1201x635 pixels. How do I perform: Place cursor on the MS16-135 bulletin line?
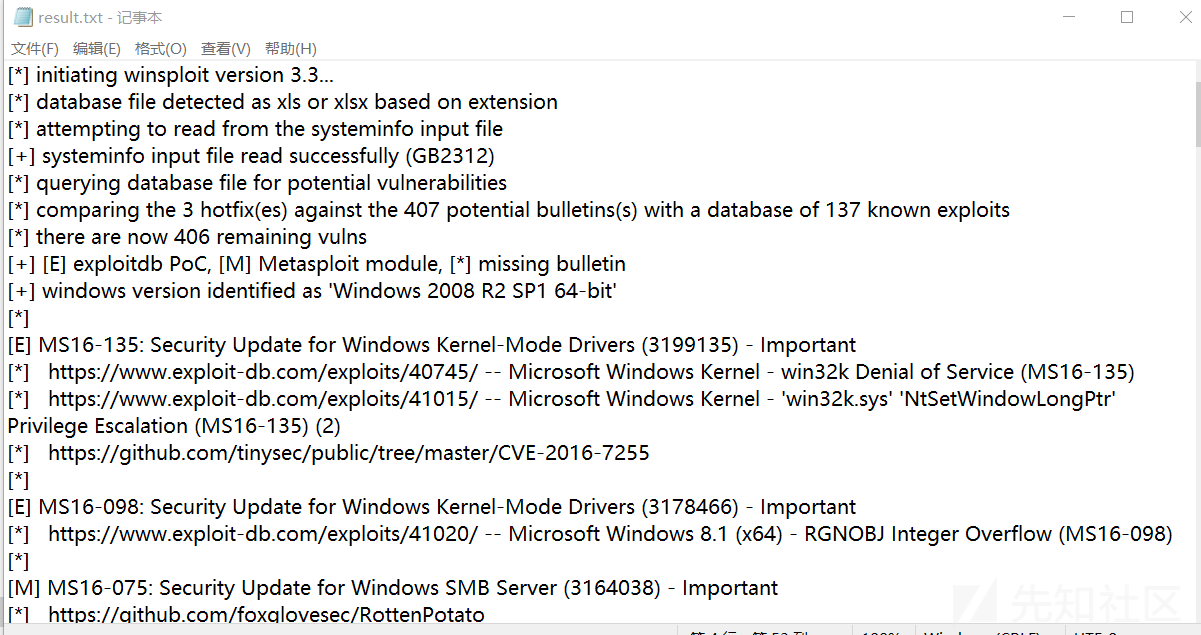pyautogui.click(x=432, y=345)
